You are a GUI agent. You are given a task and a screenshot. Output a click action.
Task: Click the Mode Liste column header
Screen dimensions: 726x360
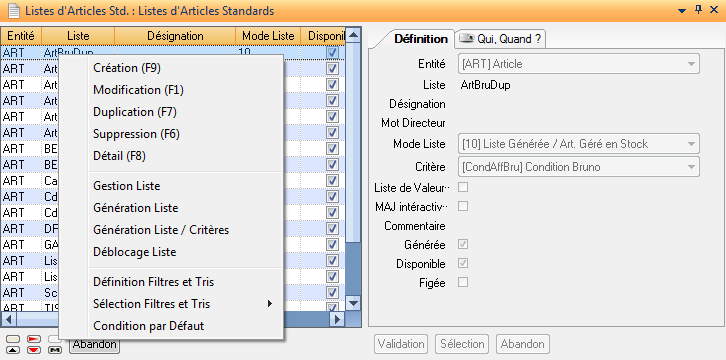click(268, 36)
